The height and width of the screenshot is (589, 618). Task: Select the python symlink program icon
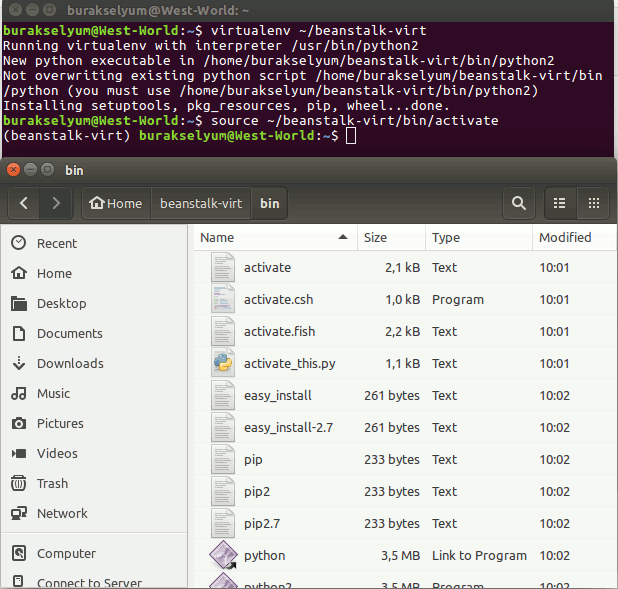(222, 556)
